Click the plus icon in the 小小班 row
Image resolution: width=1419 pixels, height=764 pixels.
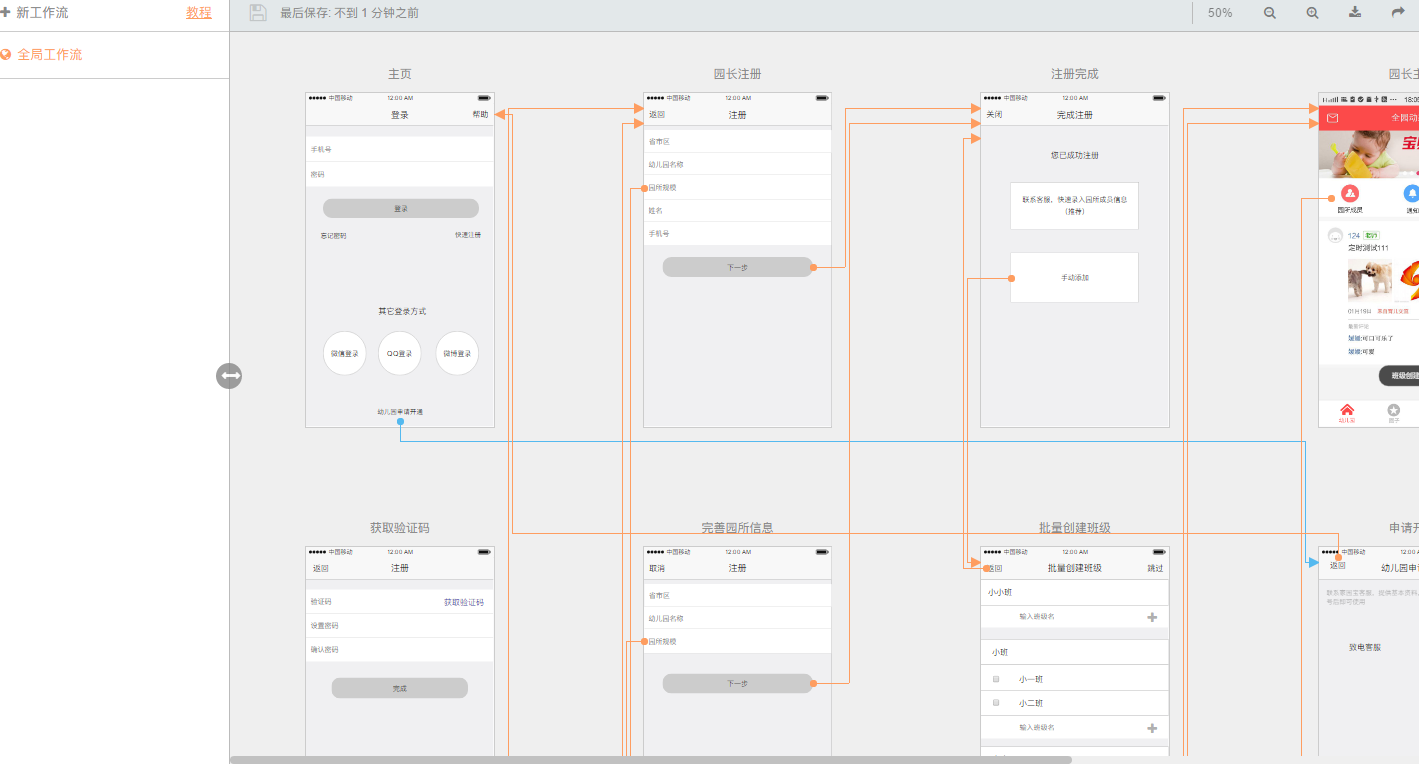[x=1152, y=617]
